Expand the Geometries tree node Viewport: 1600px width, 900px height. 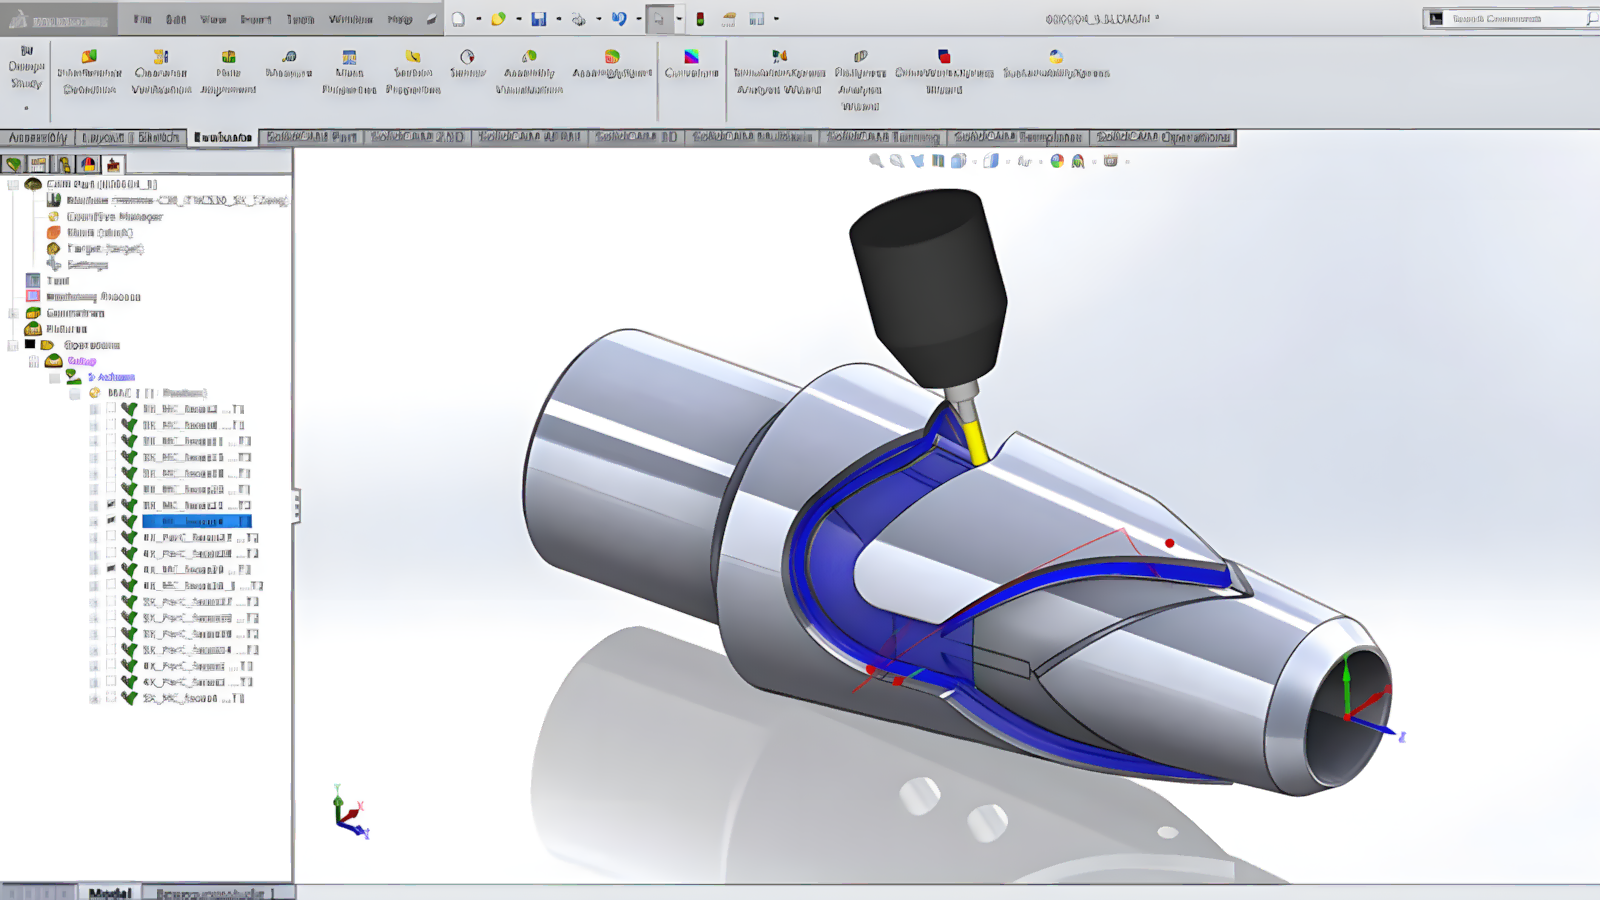click(x=13, y=313)
